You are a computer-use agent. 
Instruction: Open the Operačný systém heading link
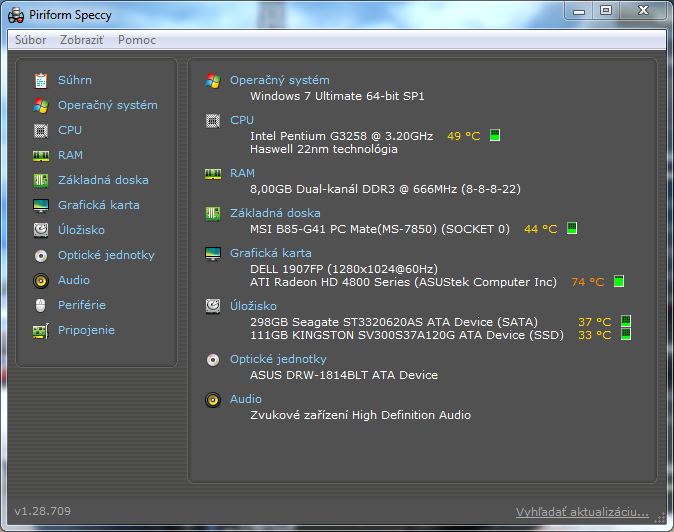279,80
